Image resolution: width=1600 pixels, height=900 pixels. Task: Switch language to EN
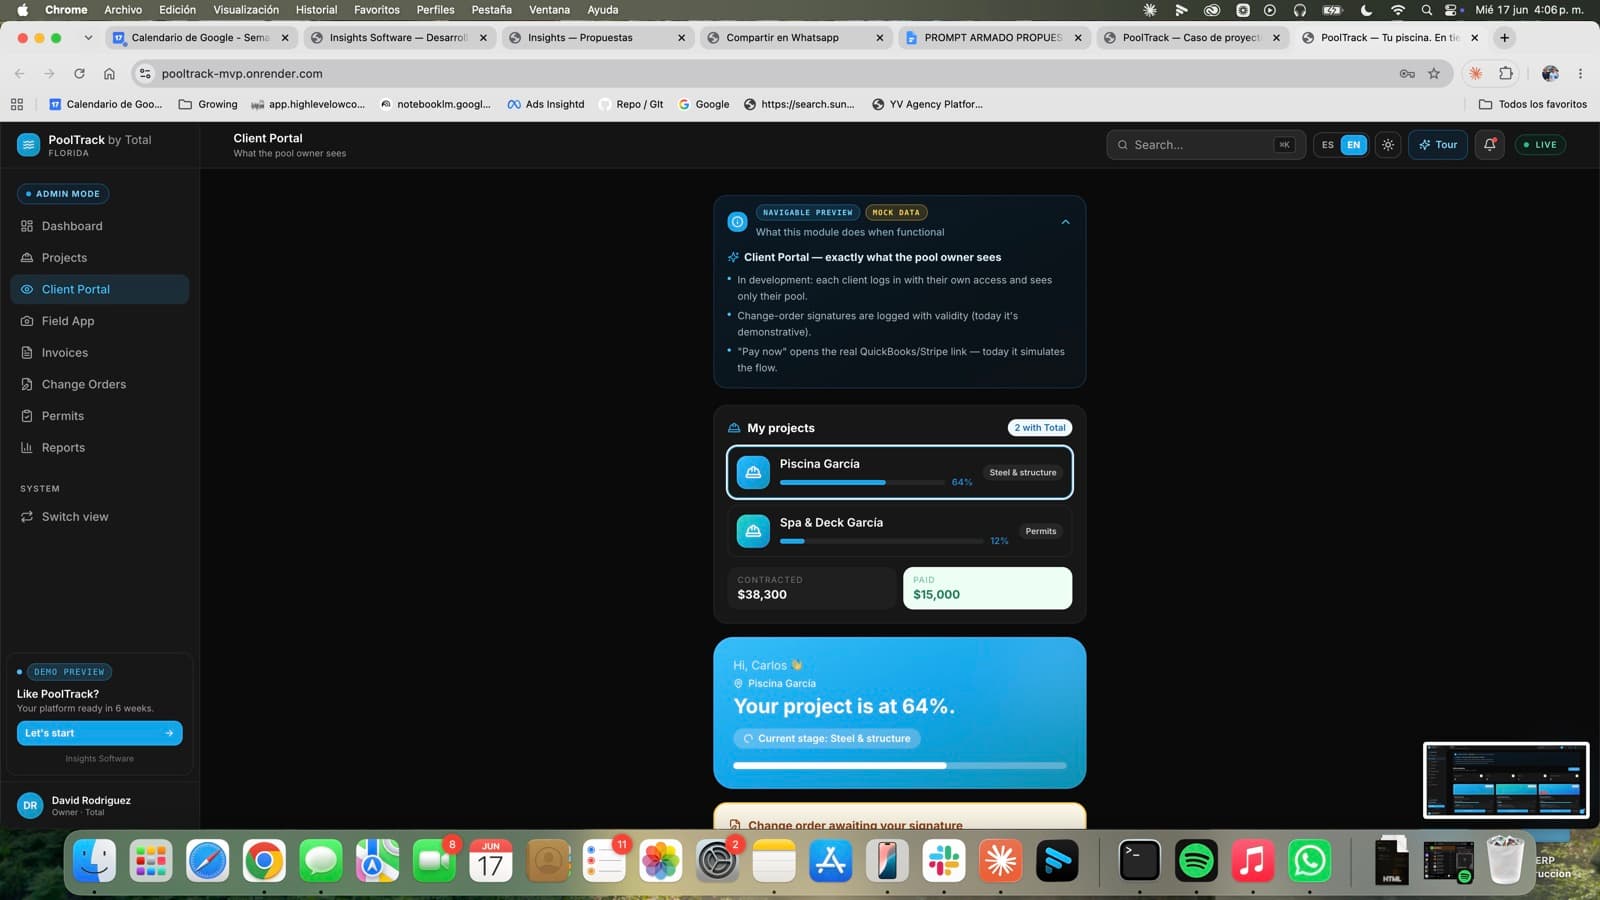click(1353, 145)
